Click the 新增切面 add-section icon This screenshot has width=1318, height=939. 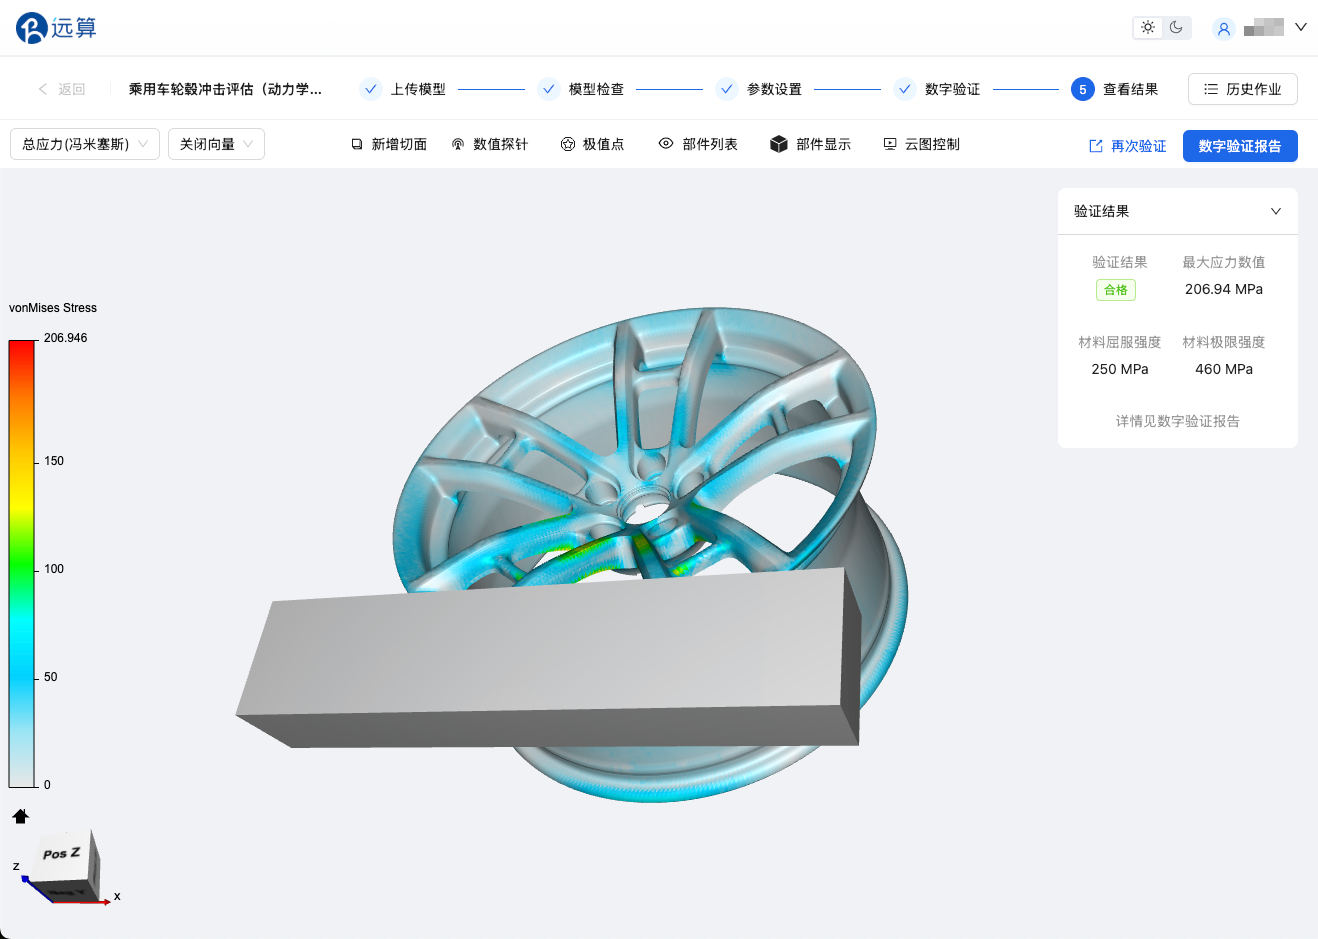(x=357, y=145)
